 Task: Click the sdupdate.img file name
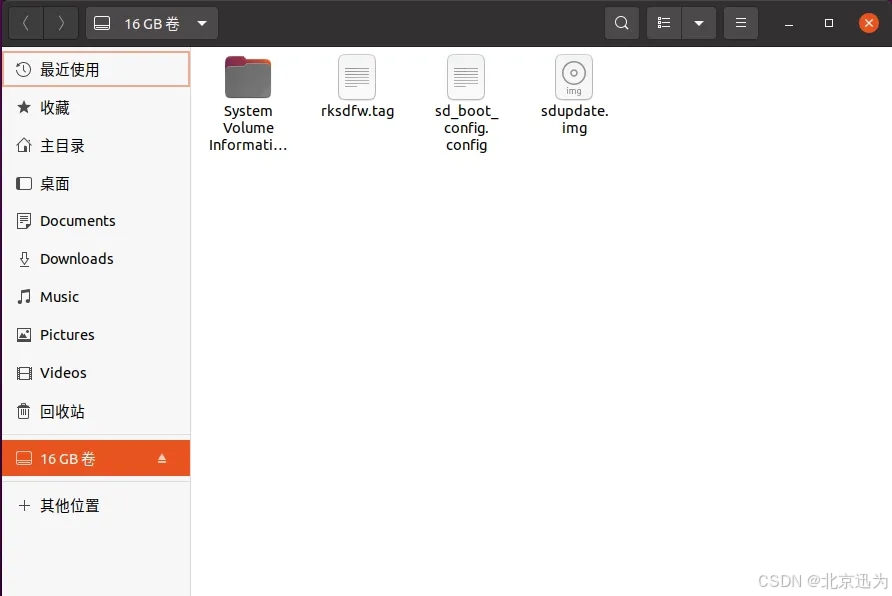click(575, 119)
